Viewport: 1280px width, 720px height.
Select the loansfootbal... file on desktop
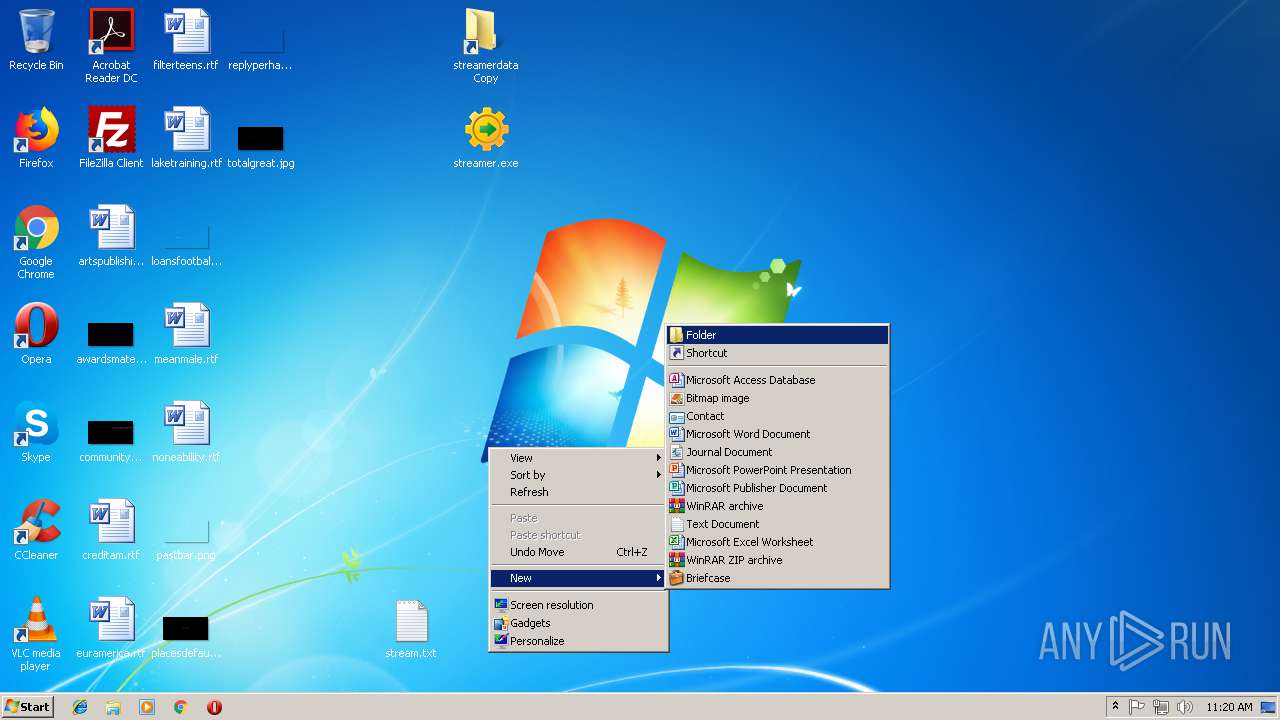186,246
